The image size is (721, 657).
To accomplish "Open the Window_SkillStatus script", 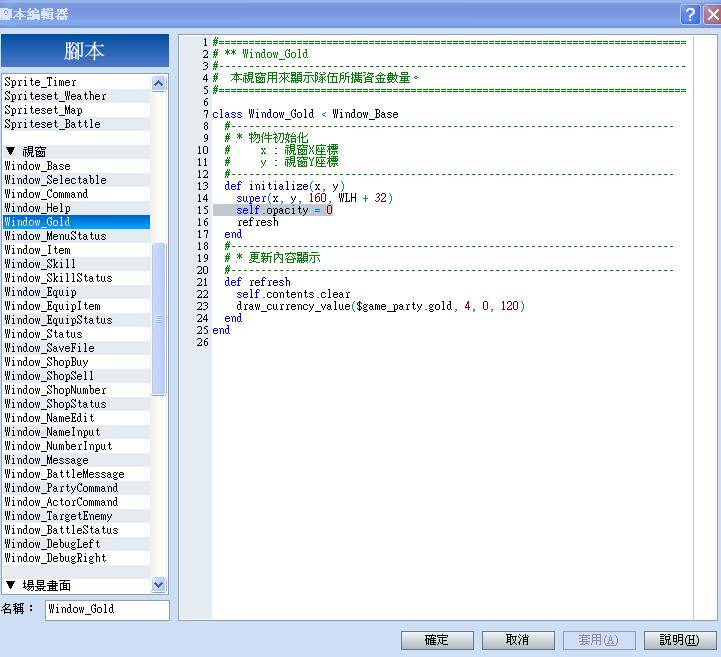I will (76, 278).
